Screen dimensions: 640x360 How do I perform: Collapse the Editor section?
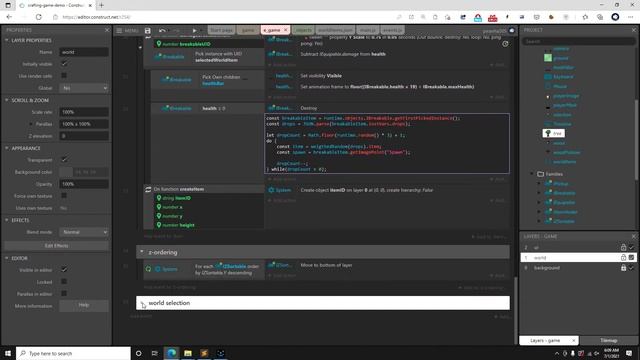click(x=7, y=258)
